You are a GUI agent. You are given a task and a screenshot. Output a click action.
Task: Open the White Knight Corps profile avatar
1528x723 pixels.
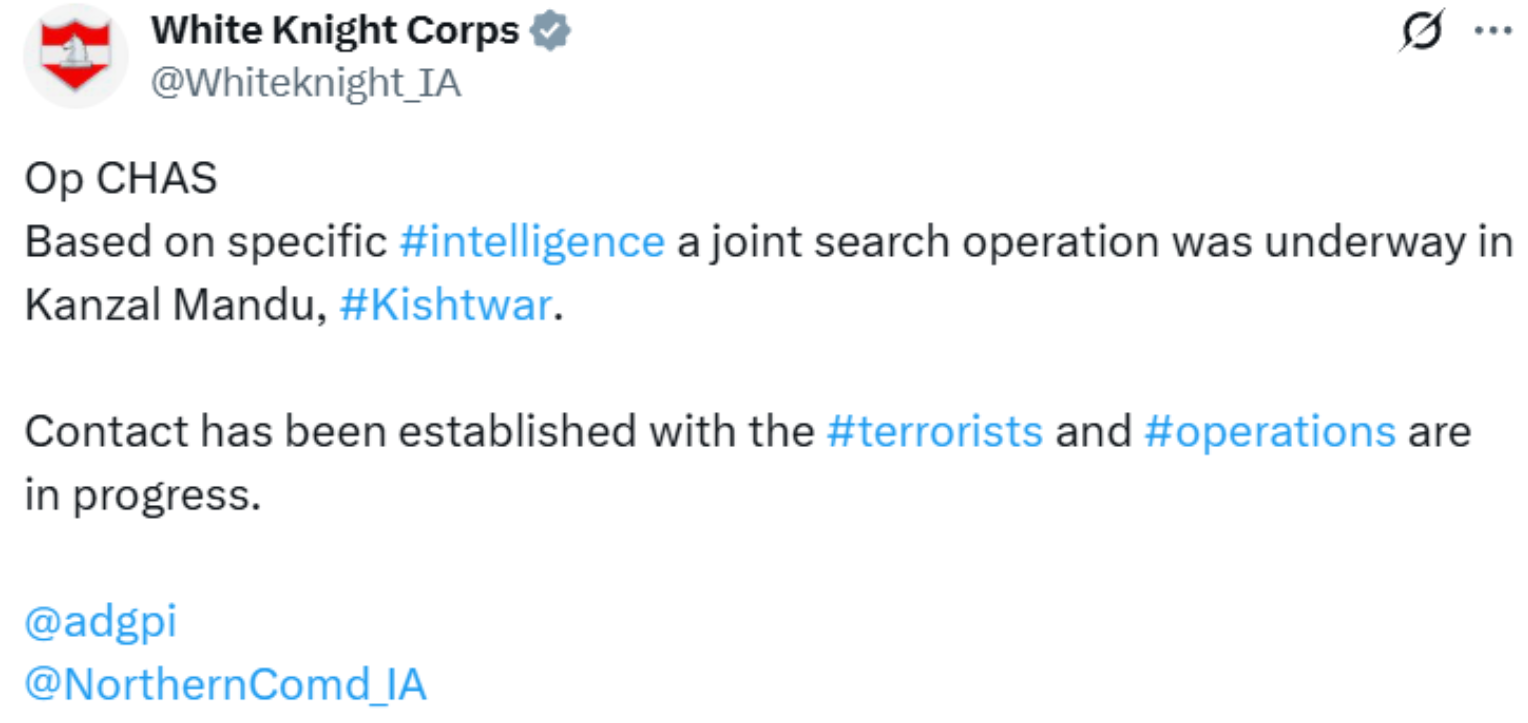[x=76, y=55]
